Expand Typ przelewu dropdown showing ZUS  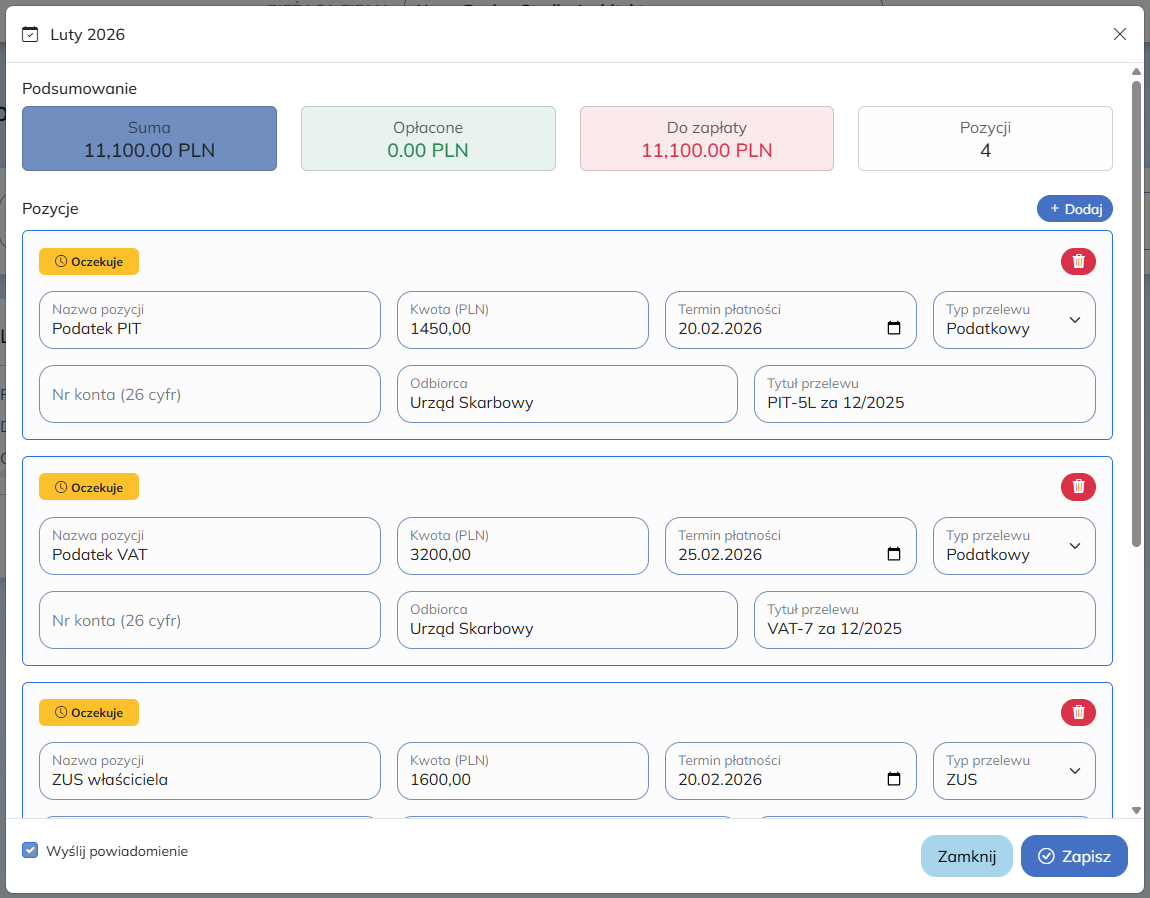coord(1014,771)
